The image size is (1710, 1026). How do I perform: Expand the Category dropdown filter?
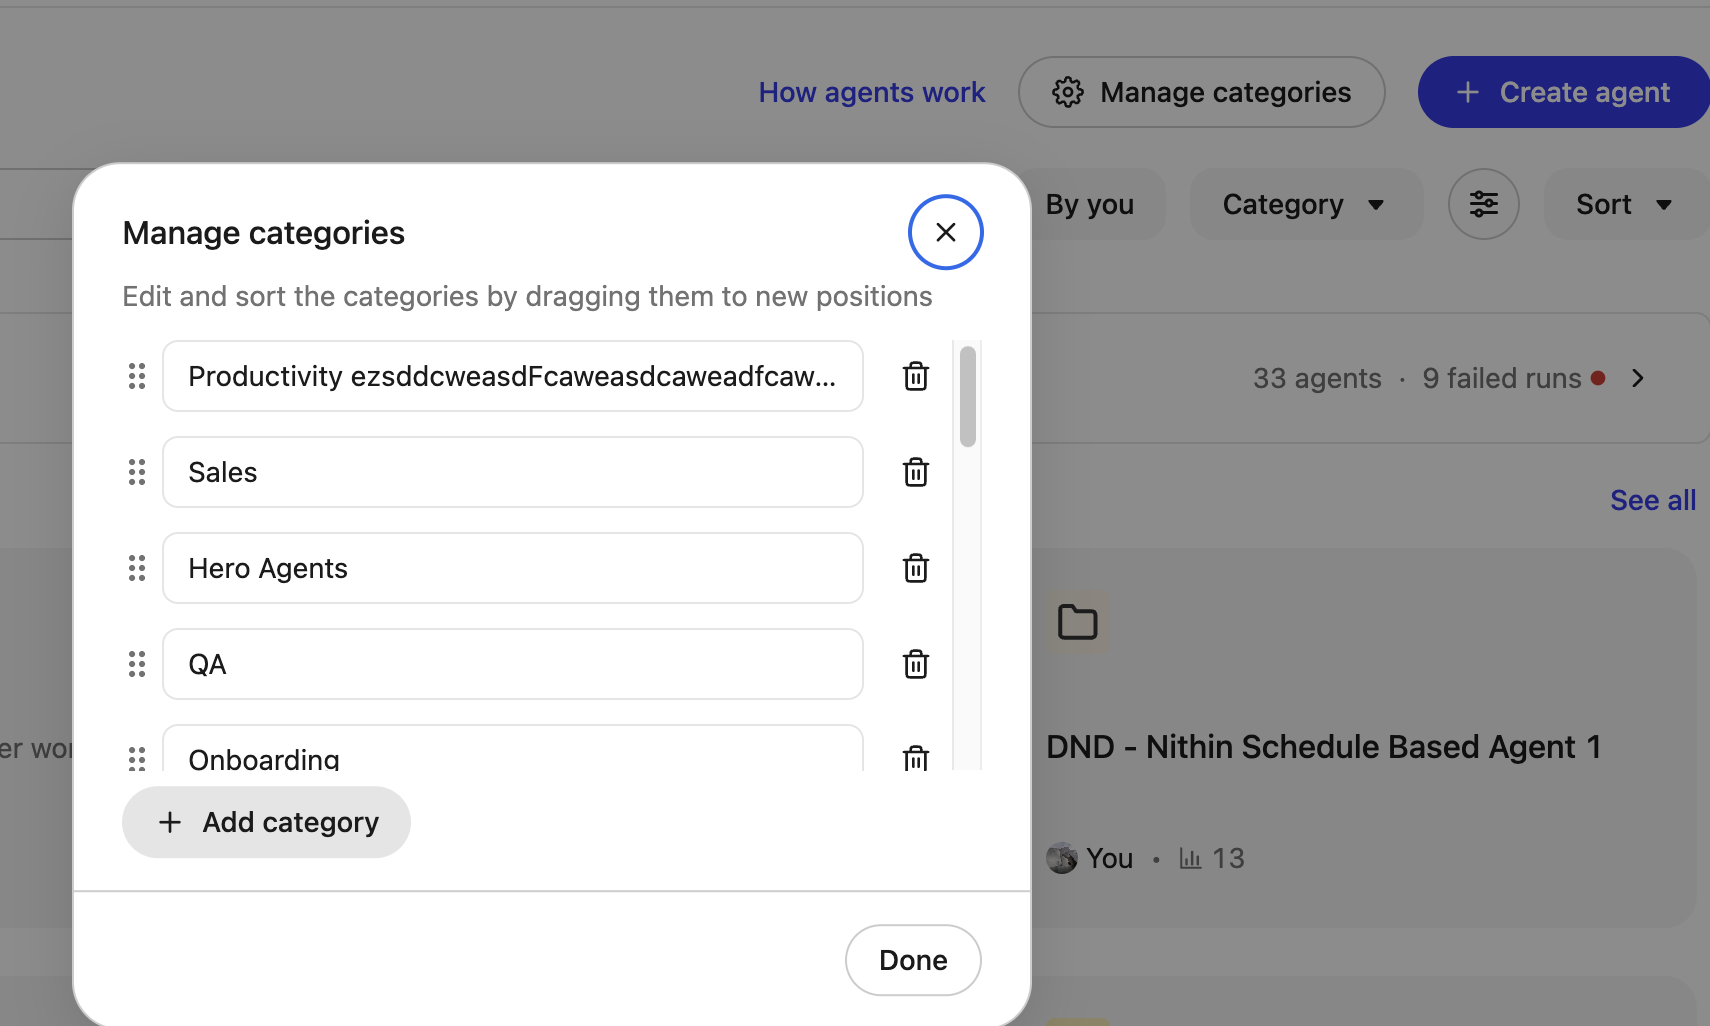1304,204
